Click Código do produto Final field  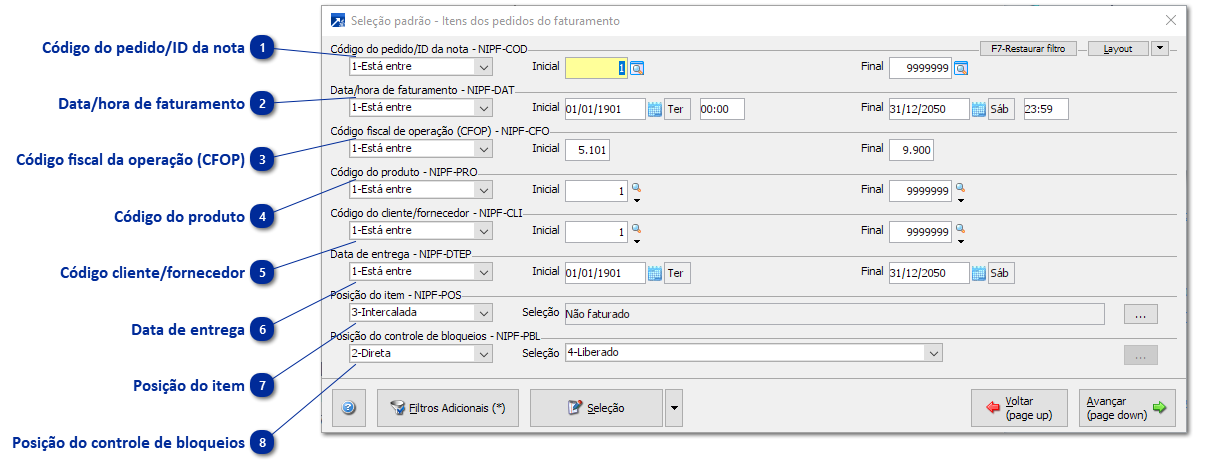(920, 190)
